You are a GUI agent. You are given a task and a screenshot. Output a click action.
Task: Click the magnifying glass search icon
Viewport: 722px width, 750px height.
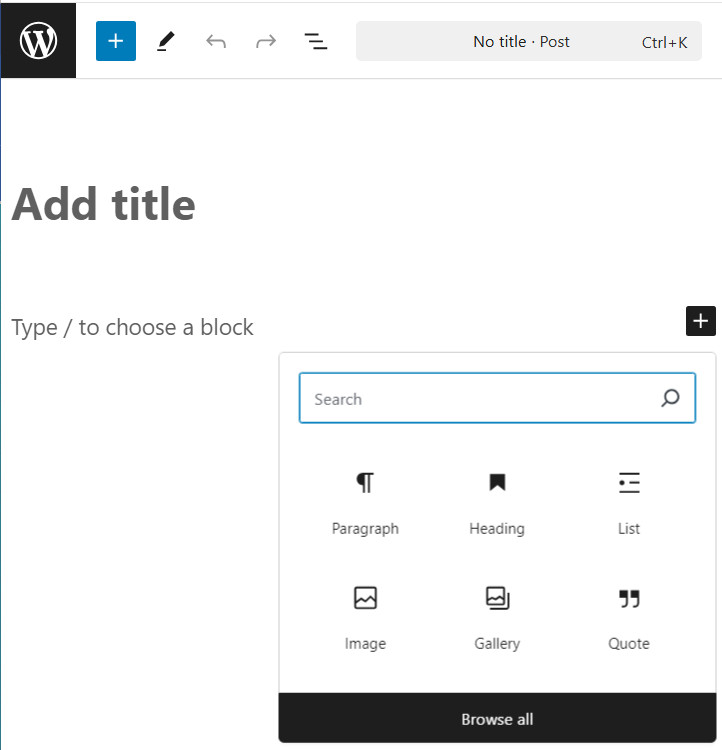click(x=670, y=398)
